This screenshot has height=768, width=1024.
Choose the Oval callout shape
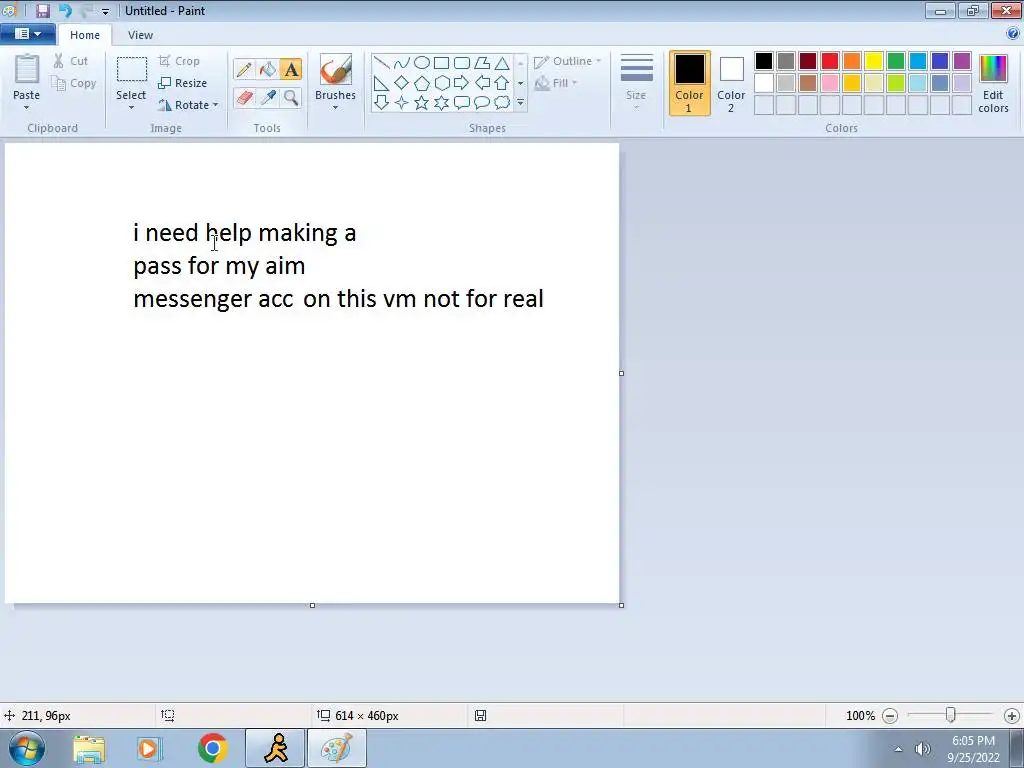[x=482, y=103]
